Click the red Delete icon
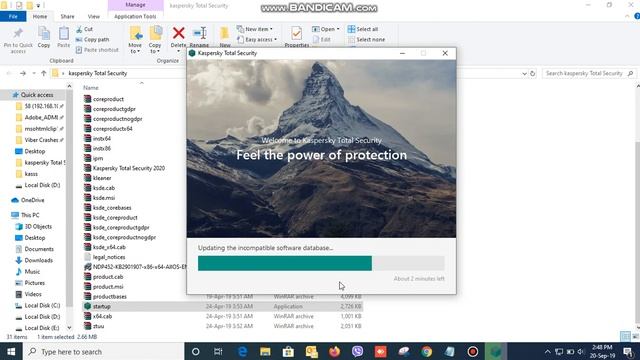Viewport: 640px width, 360px height. pyautogui.click(x=178, y=33)
